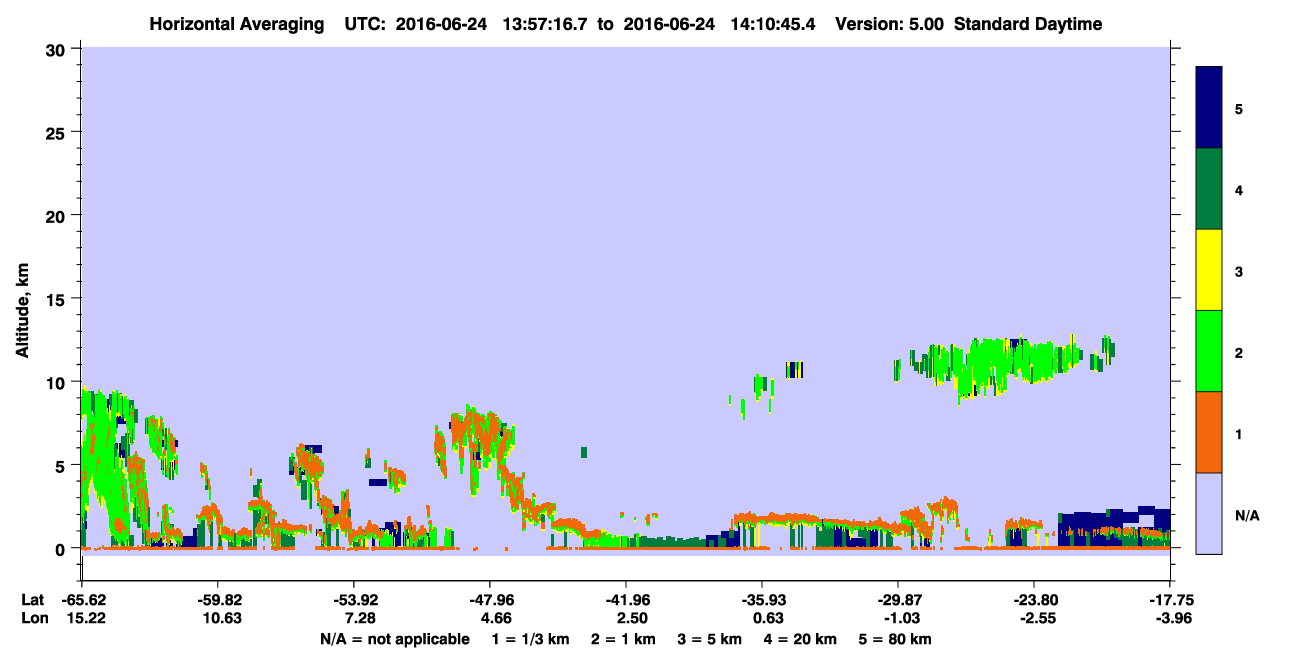Click the 'Altitude, km' axis label
1300x667 pixels.
tap(22, 309)
